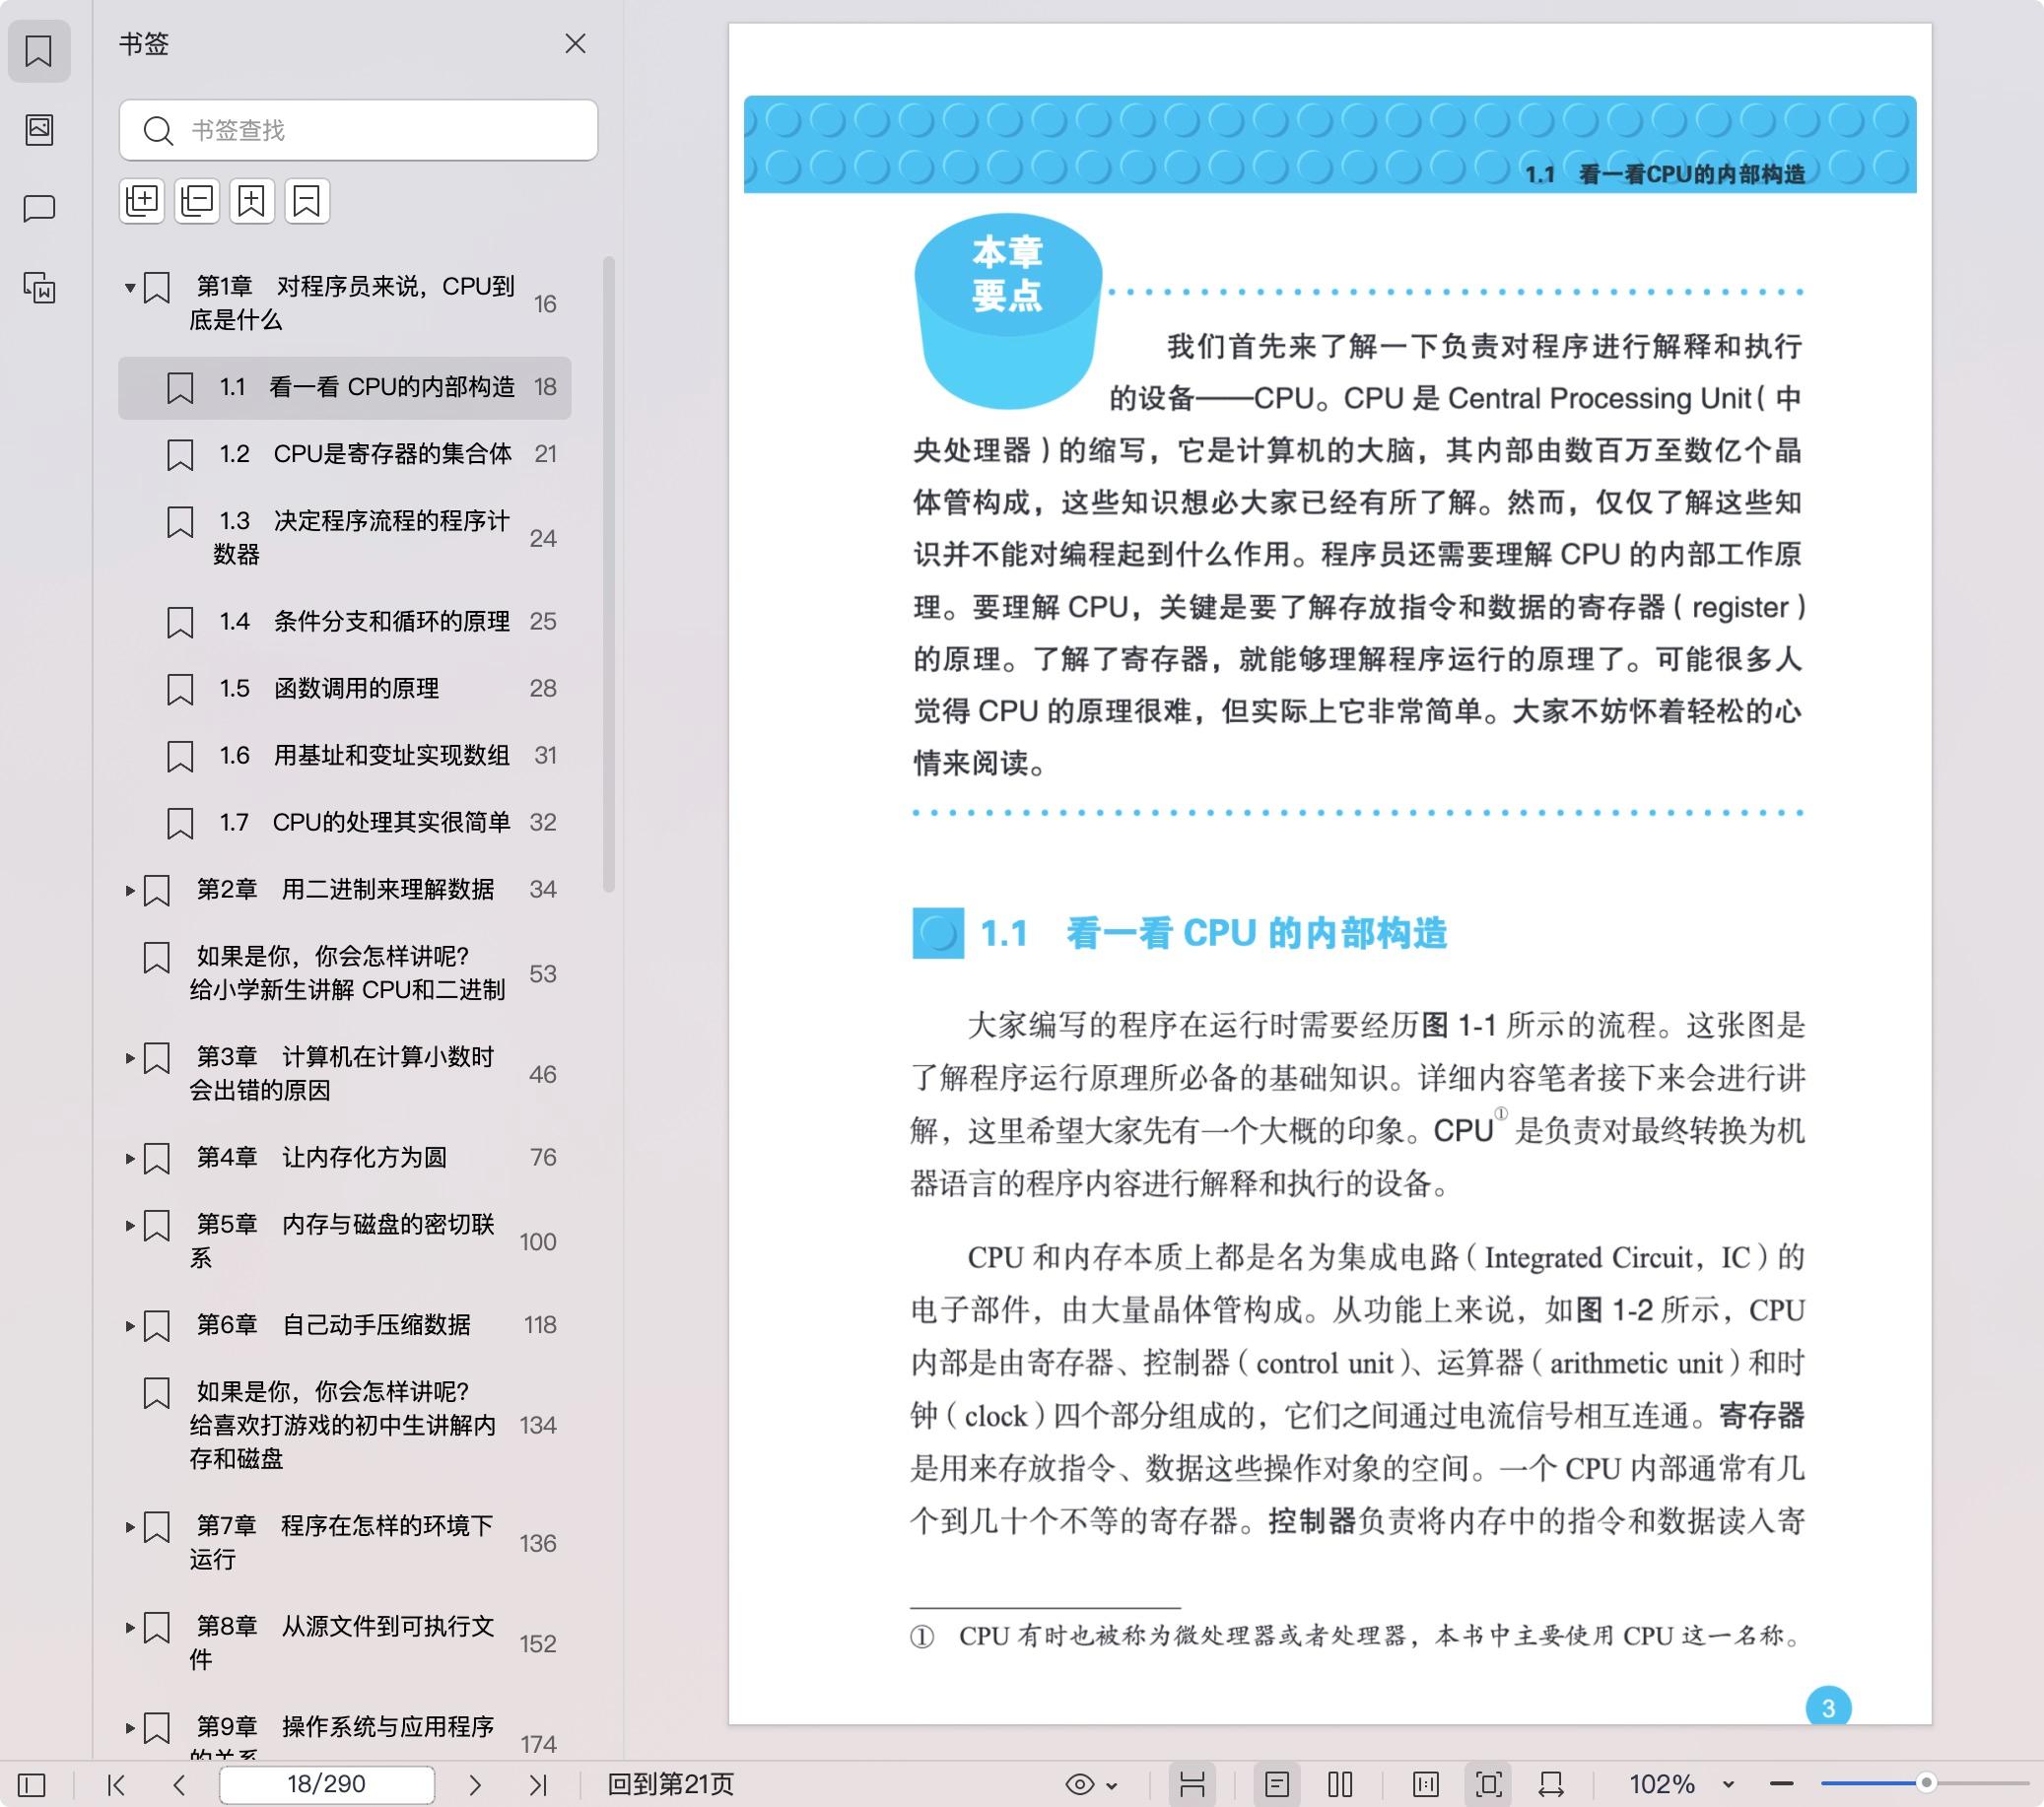Select bookmark 1.6 用基址和变址实现数组

[x=345, y=756]
